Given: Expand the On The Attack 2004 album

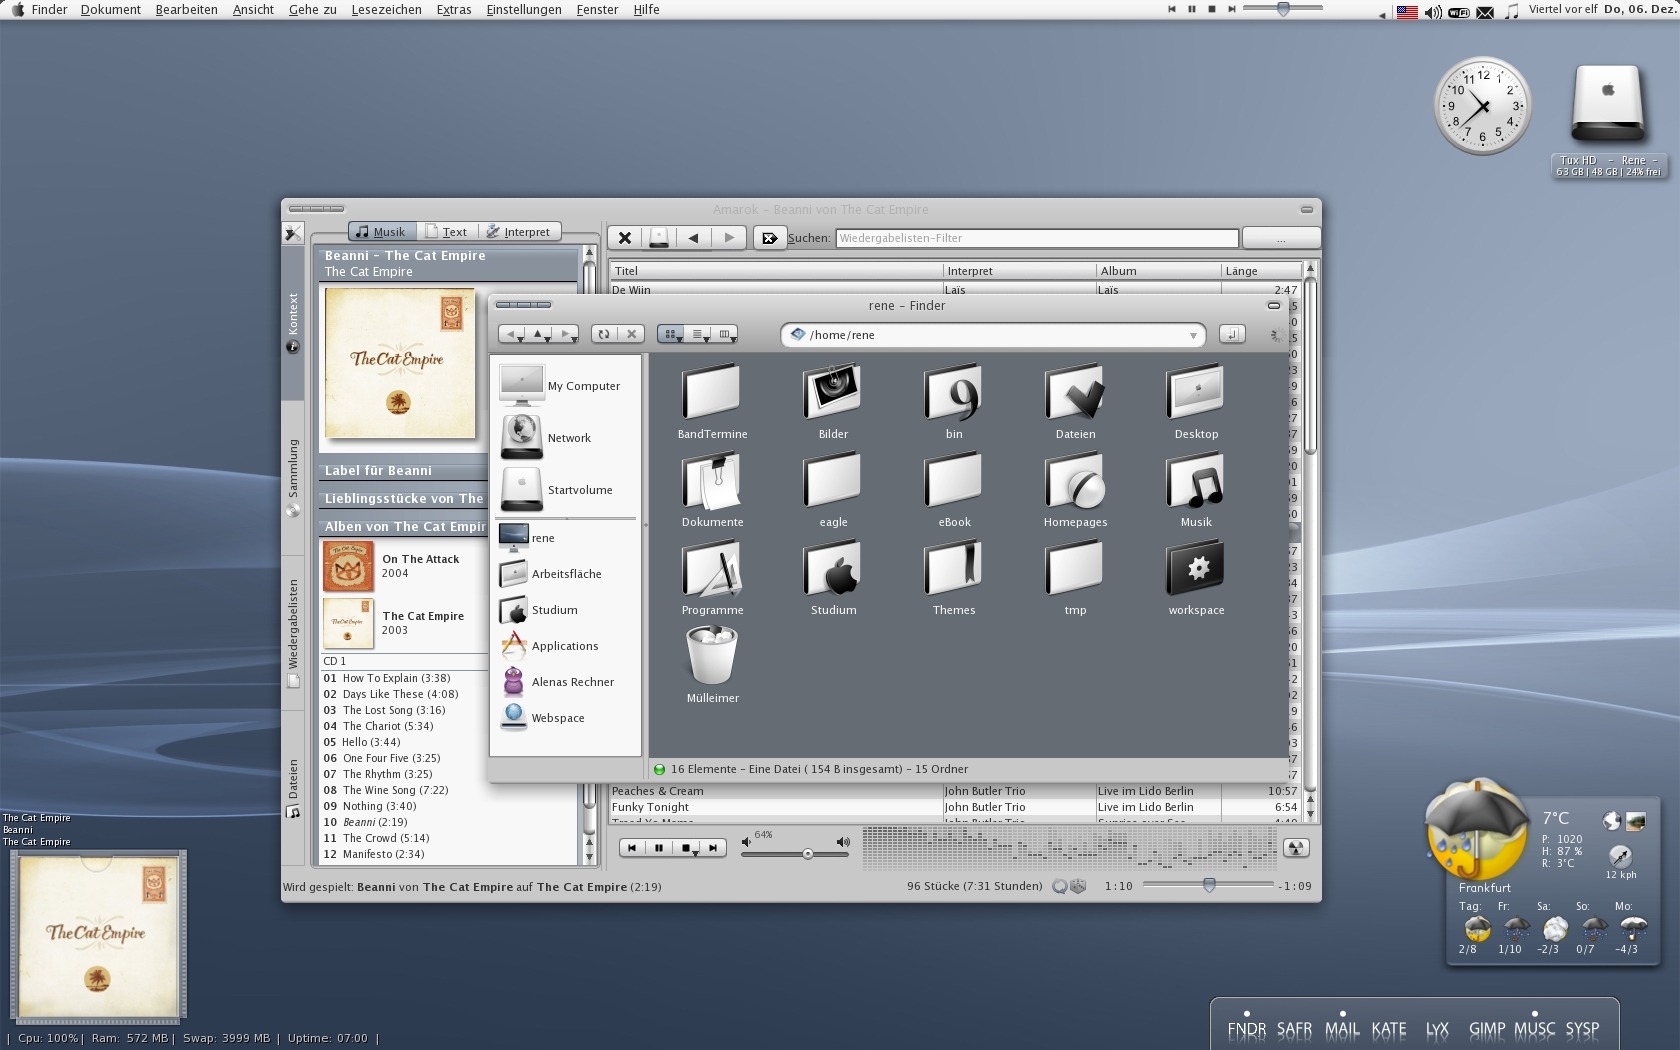Looking at the screenshot, I should coord(404,566).
